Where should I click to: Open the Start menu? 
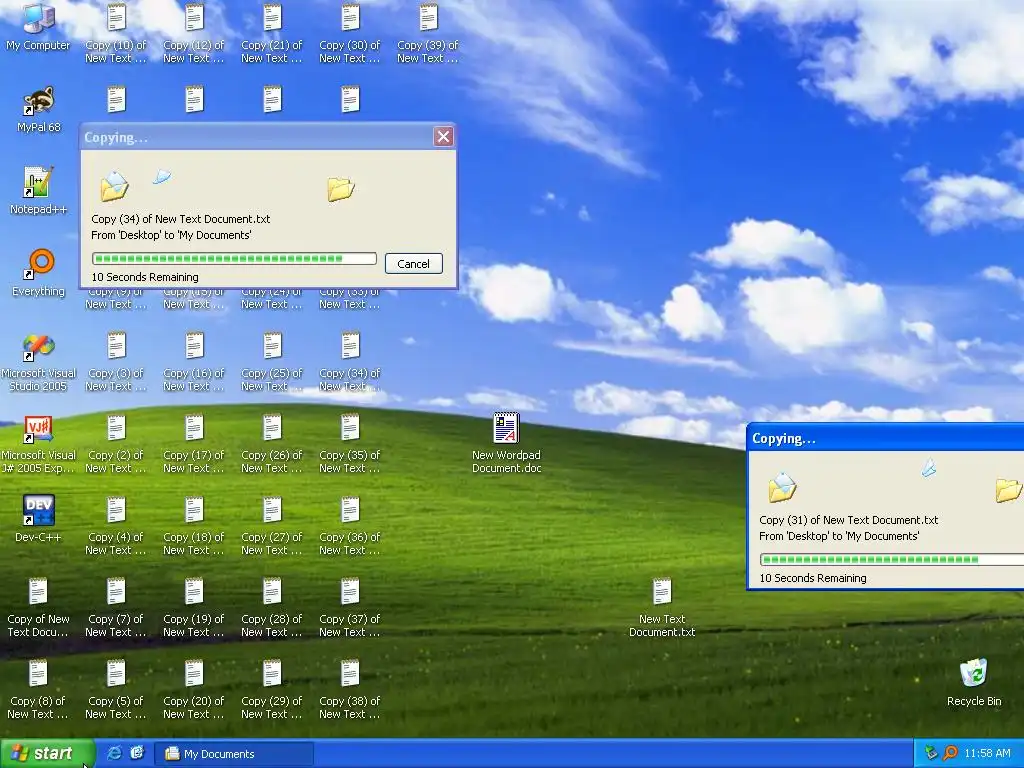[x=46, y=754]
